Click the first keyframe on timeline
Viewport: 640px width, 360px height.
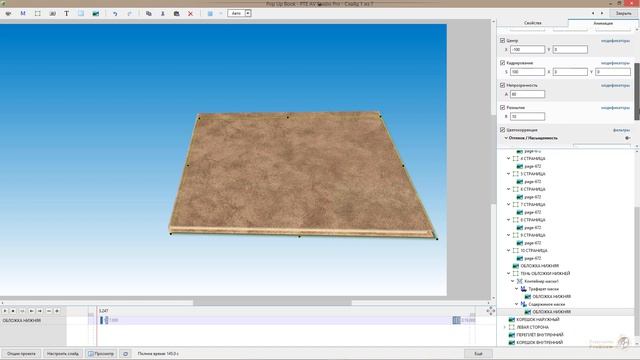102,320
